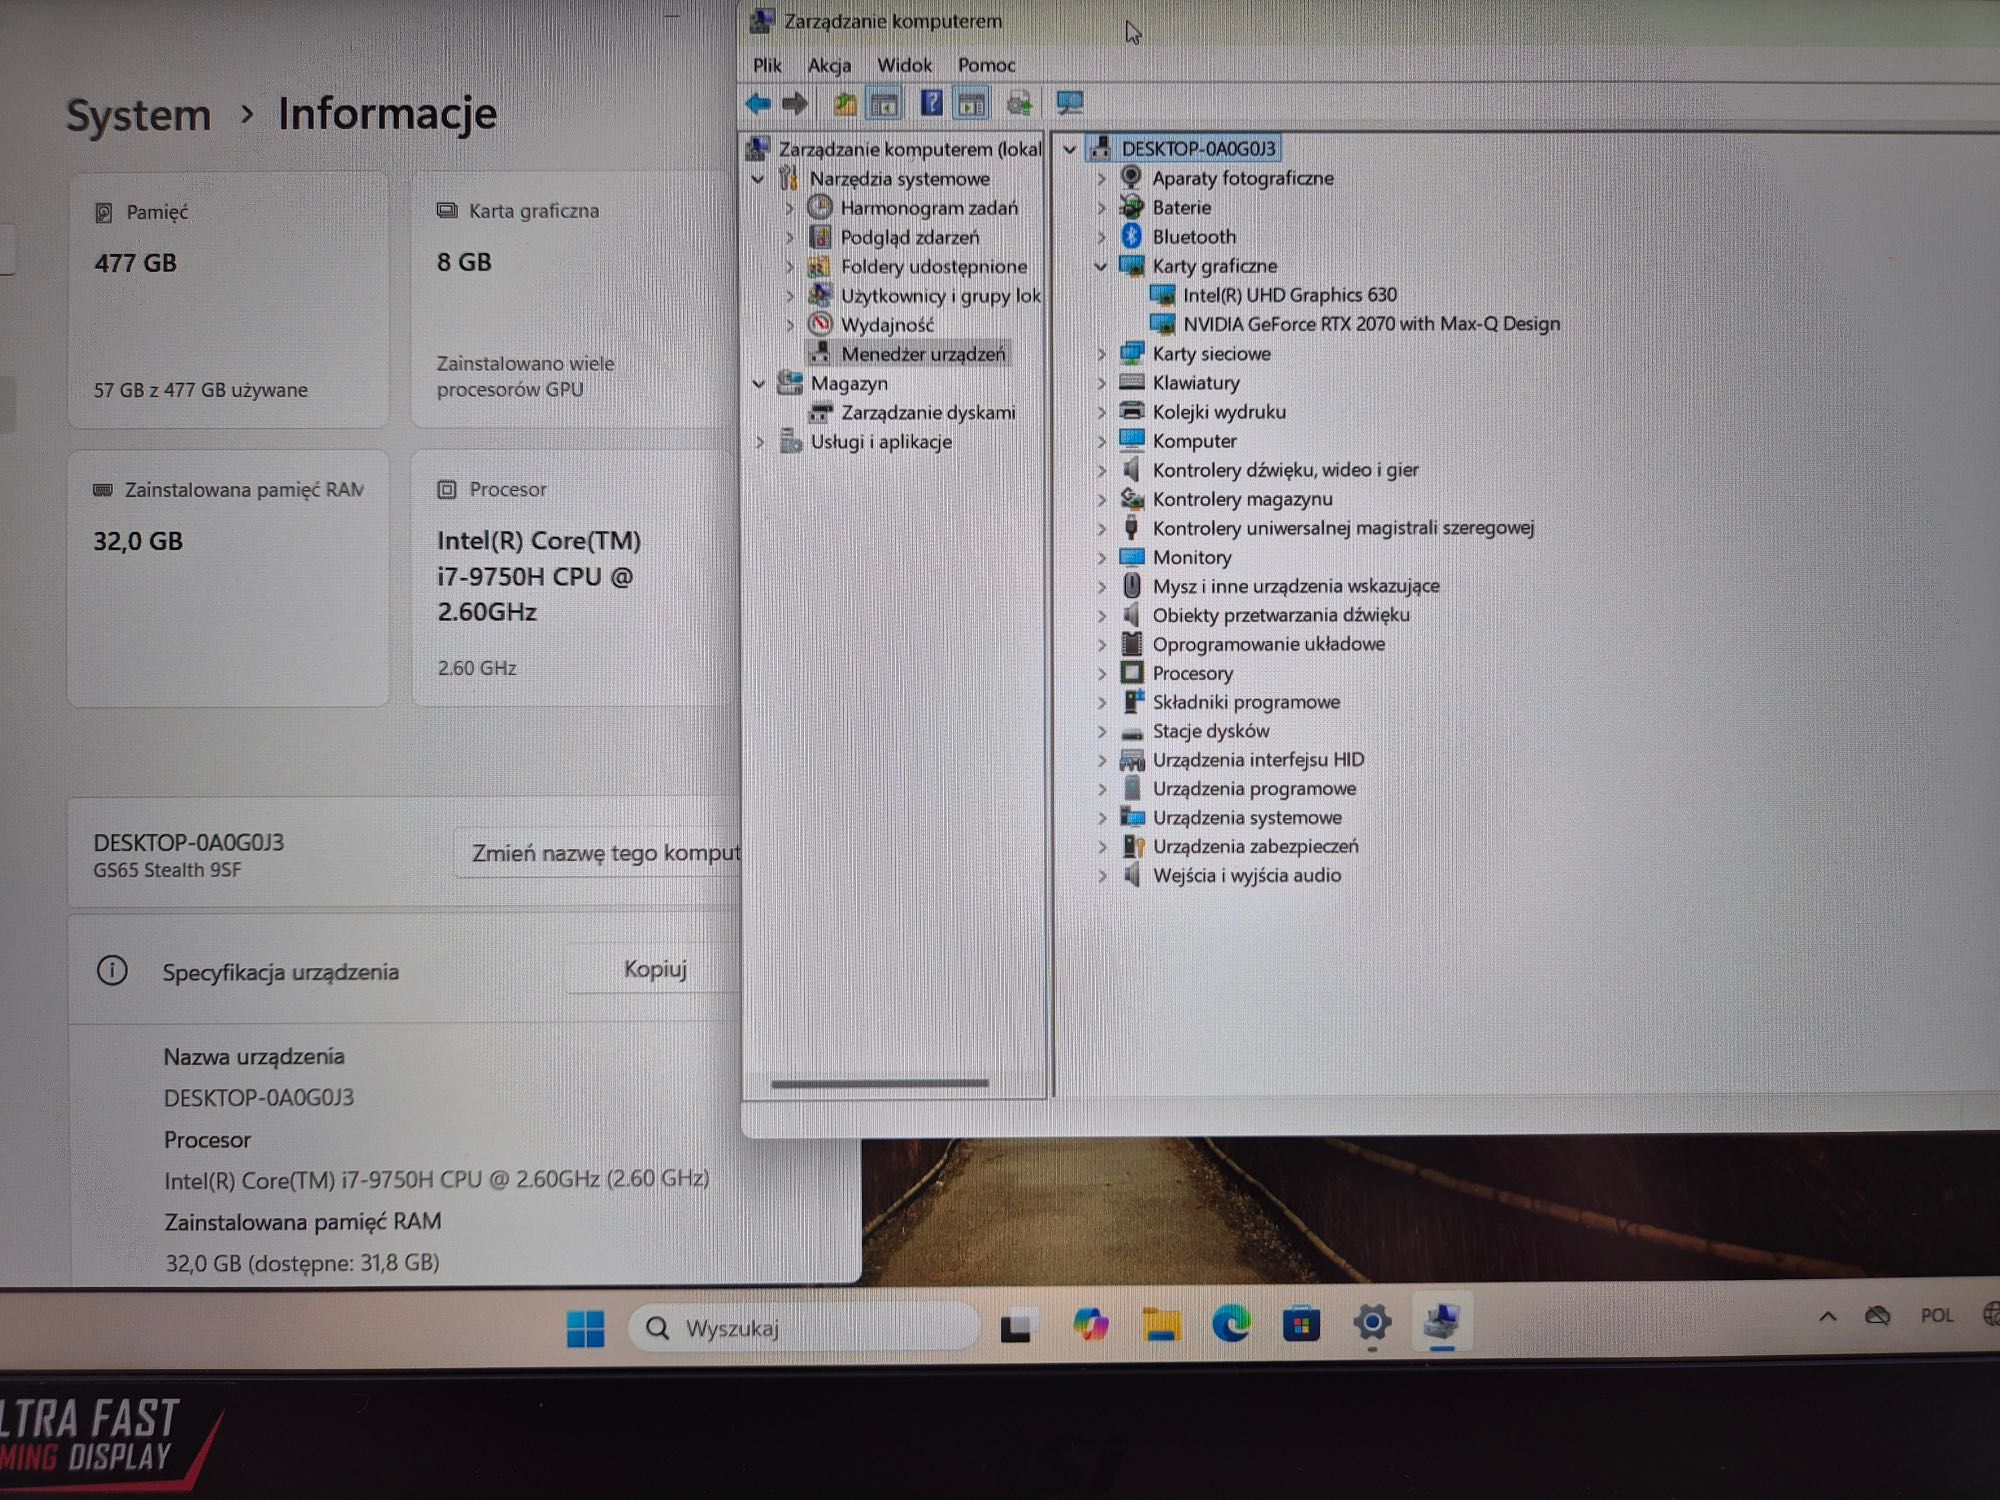
Task: Select Usługi i aplikacje node
Action: [x=880, y=442]
